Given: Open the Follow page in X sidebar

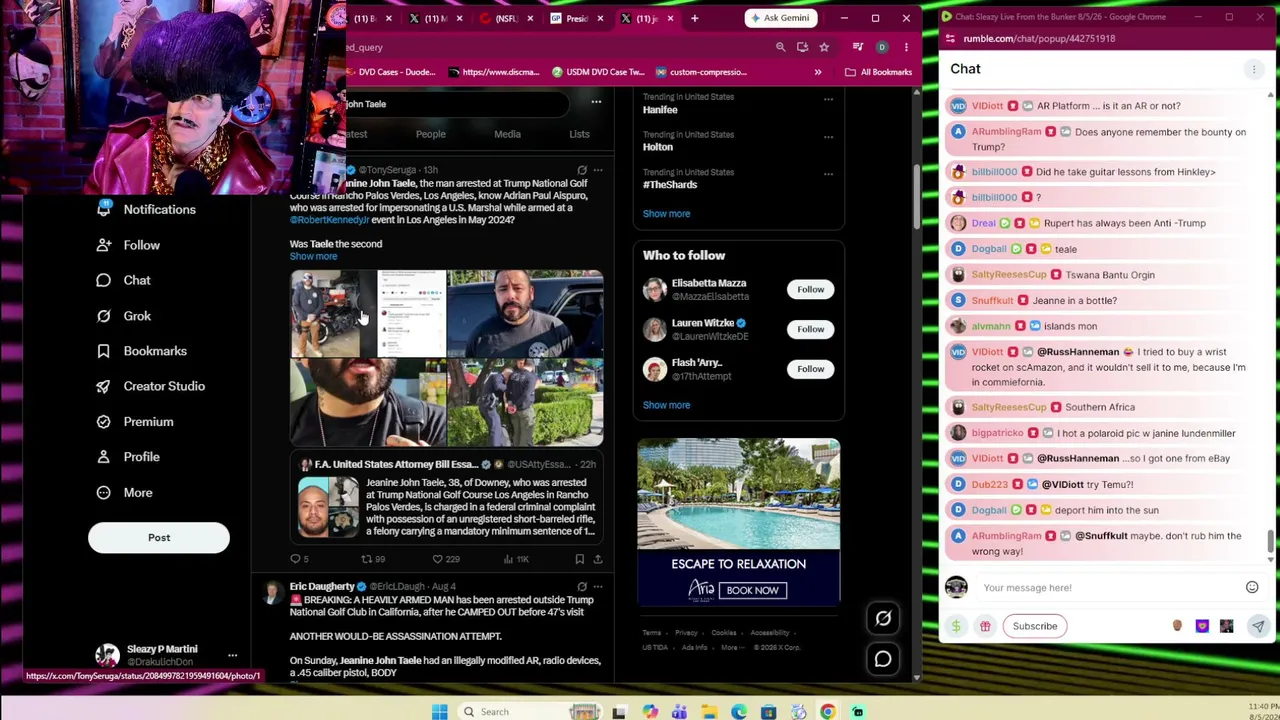Looking at the screenshot, I should (x=128, y=245).
